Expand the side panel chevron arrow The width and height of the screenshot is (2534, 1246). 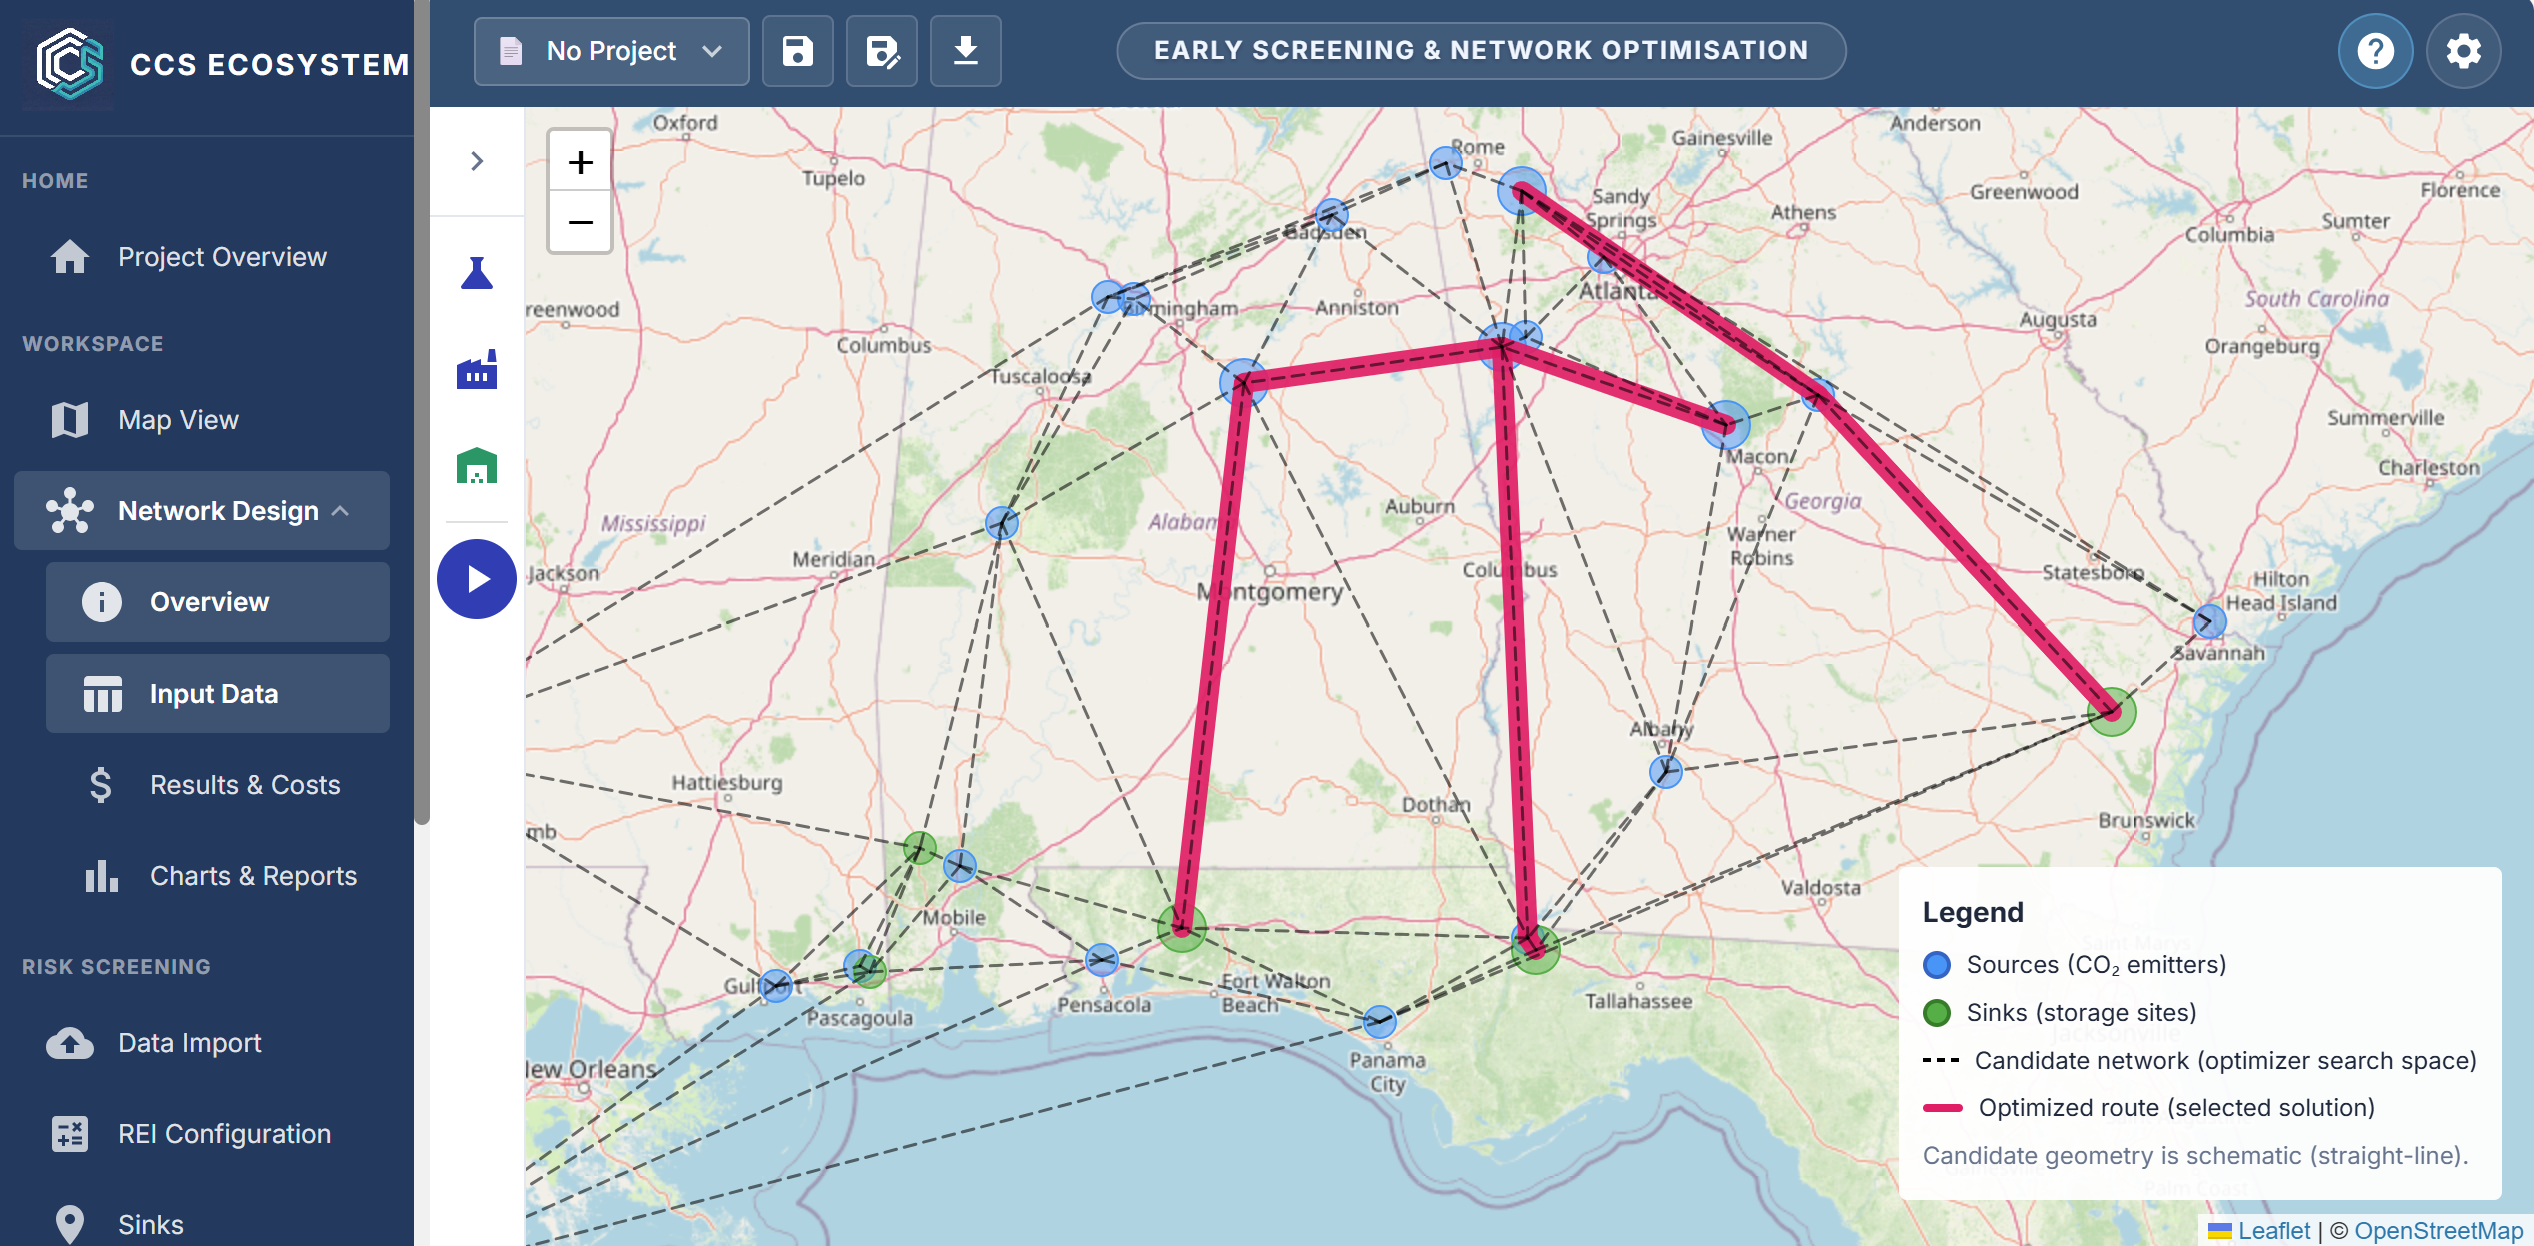(x=477, y=161)
